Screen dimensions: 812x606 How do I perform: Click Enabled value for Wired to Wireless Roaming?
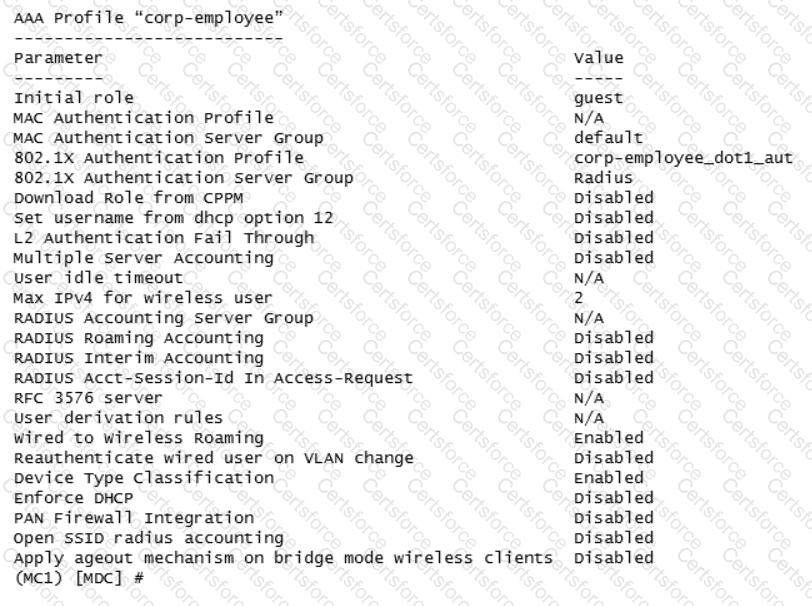click(x=608, y=438)
